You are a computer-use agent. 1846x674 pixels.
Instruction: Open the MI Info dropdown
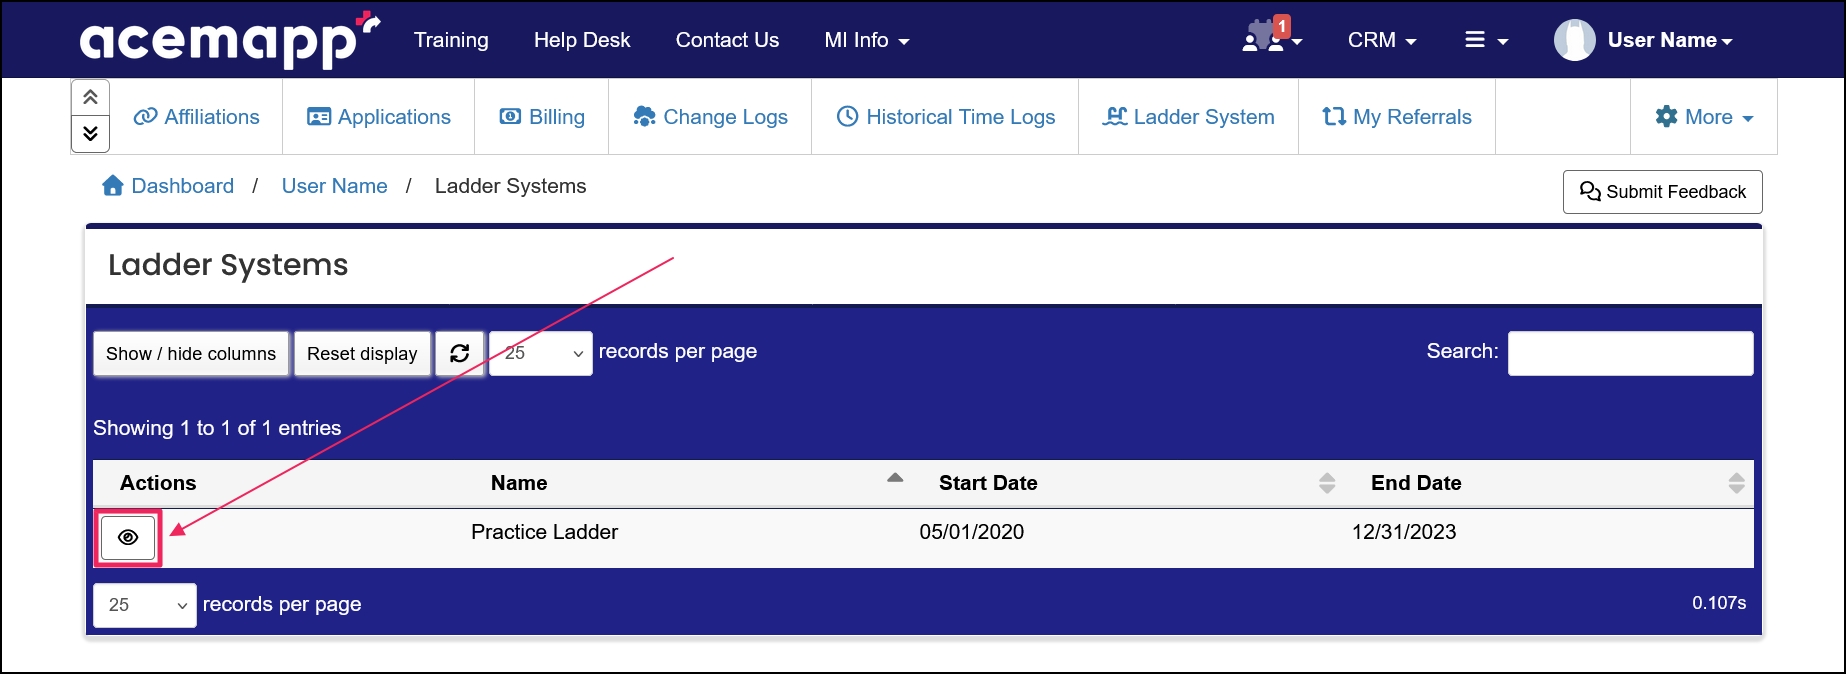pyautogui.click(x=867, y=40)
